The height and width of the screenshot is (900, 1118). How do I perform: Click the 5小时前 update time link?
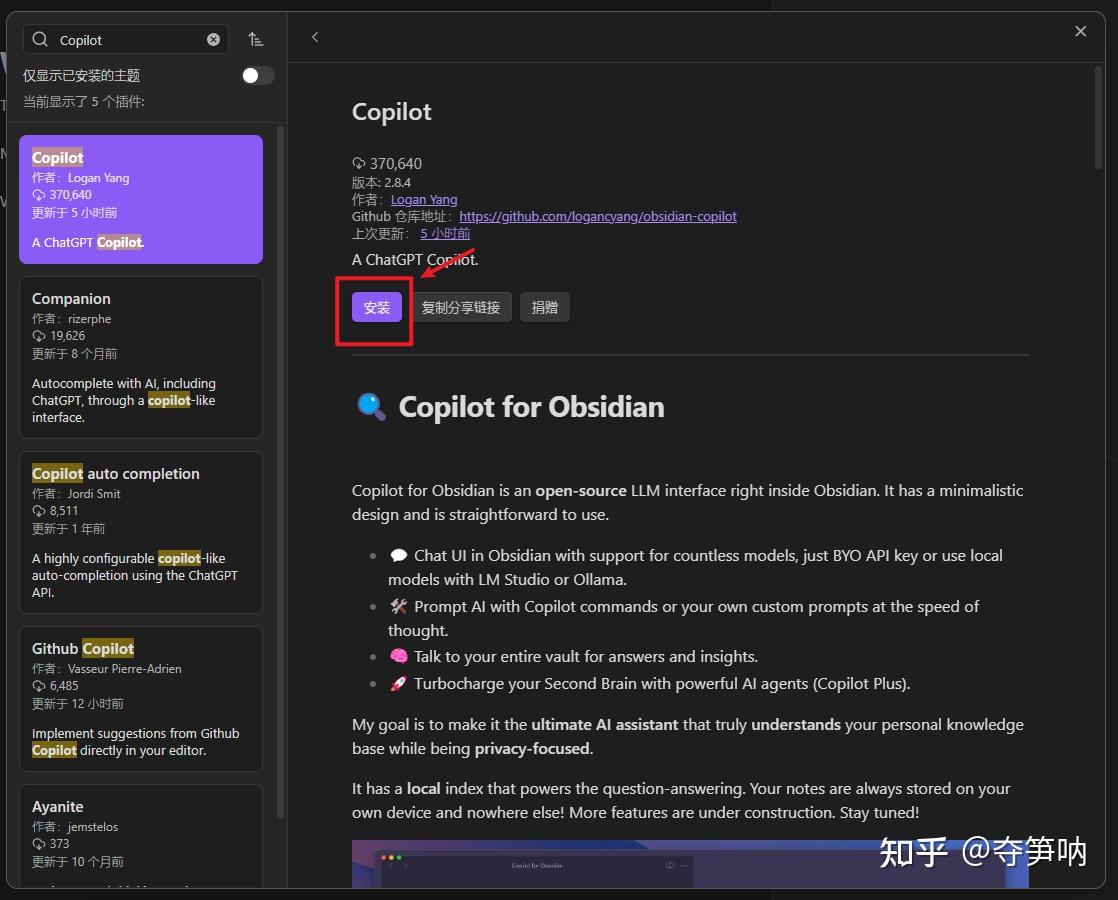tap(444, 233)
